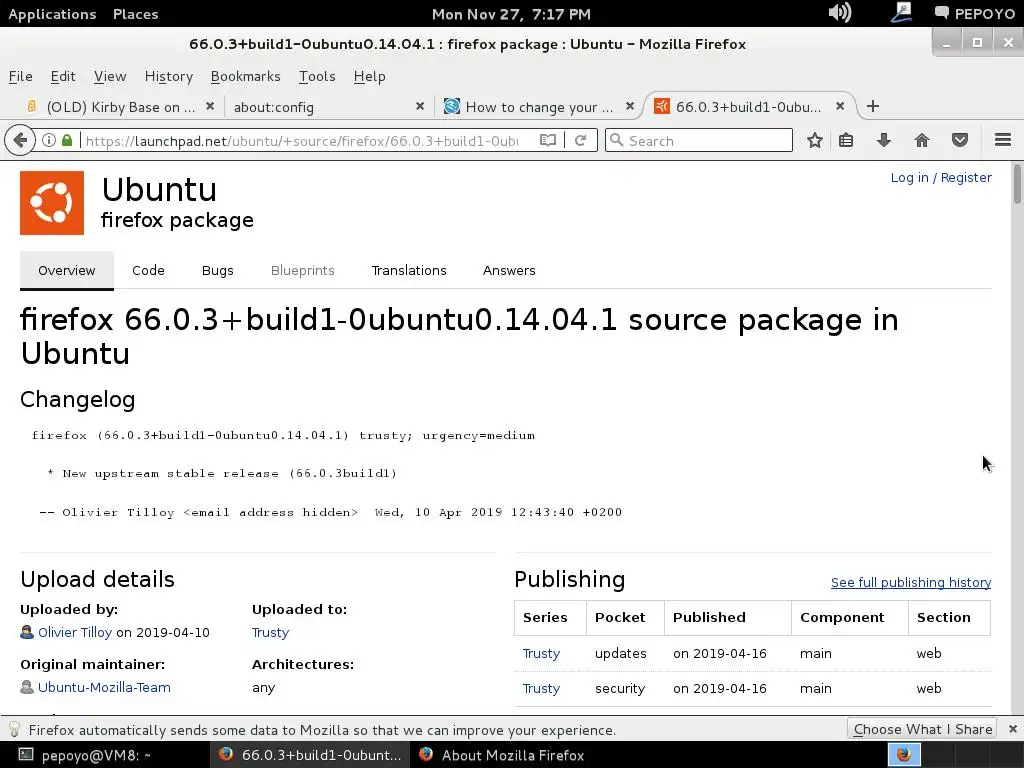Screen dimensions: 1024x768
Task: Click the network status icon in top panel
Action: (902, 12)
